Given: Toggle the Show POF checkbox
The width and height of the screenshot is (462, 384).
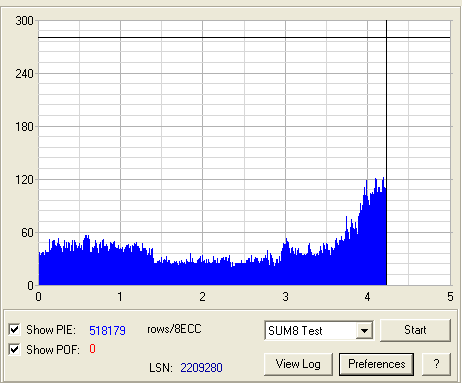Looking at the screenshot, I should (x=14, y=349).
